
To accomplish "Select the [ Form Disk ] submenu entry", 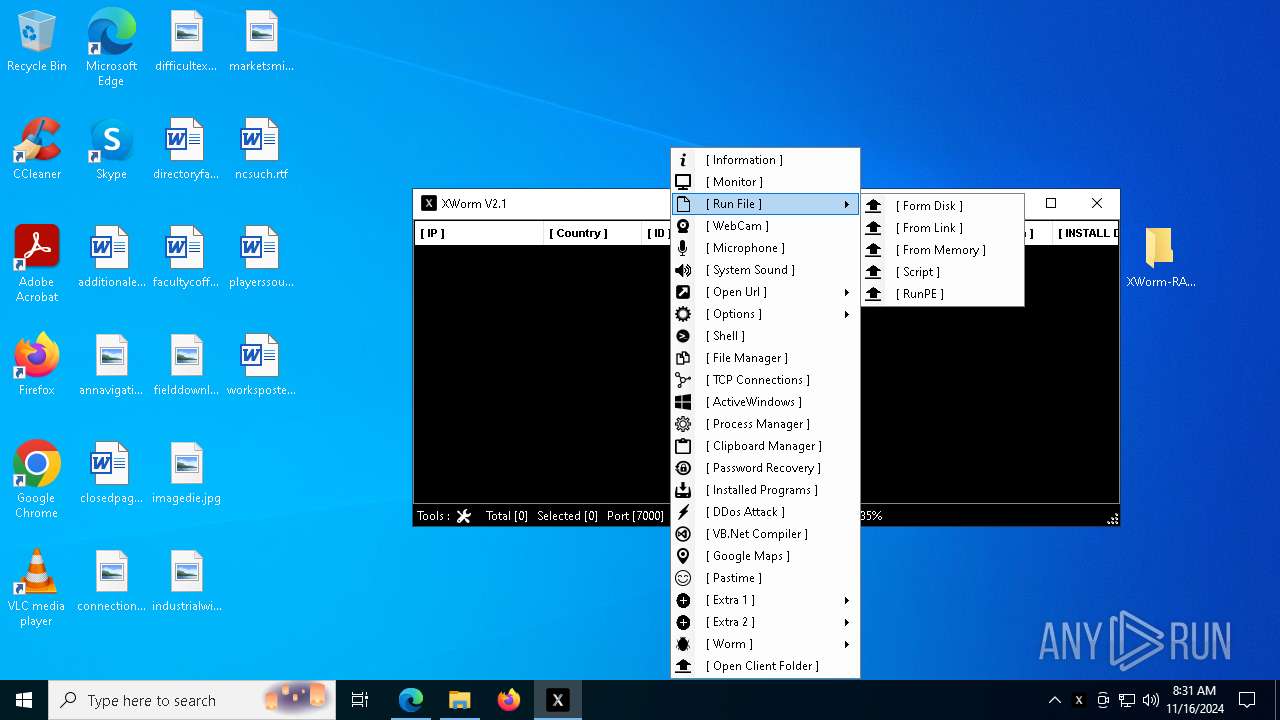I will click(x=943, y=206).
